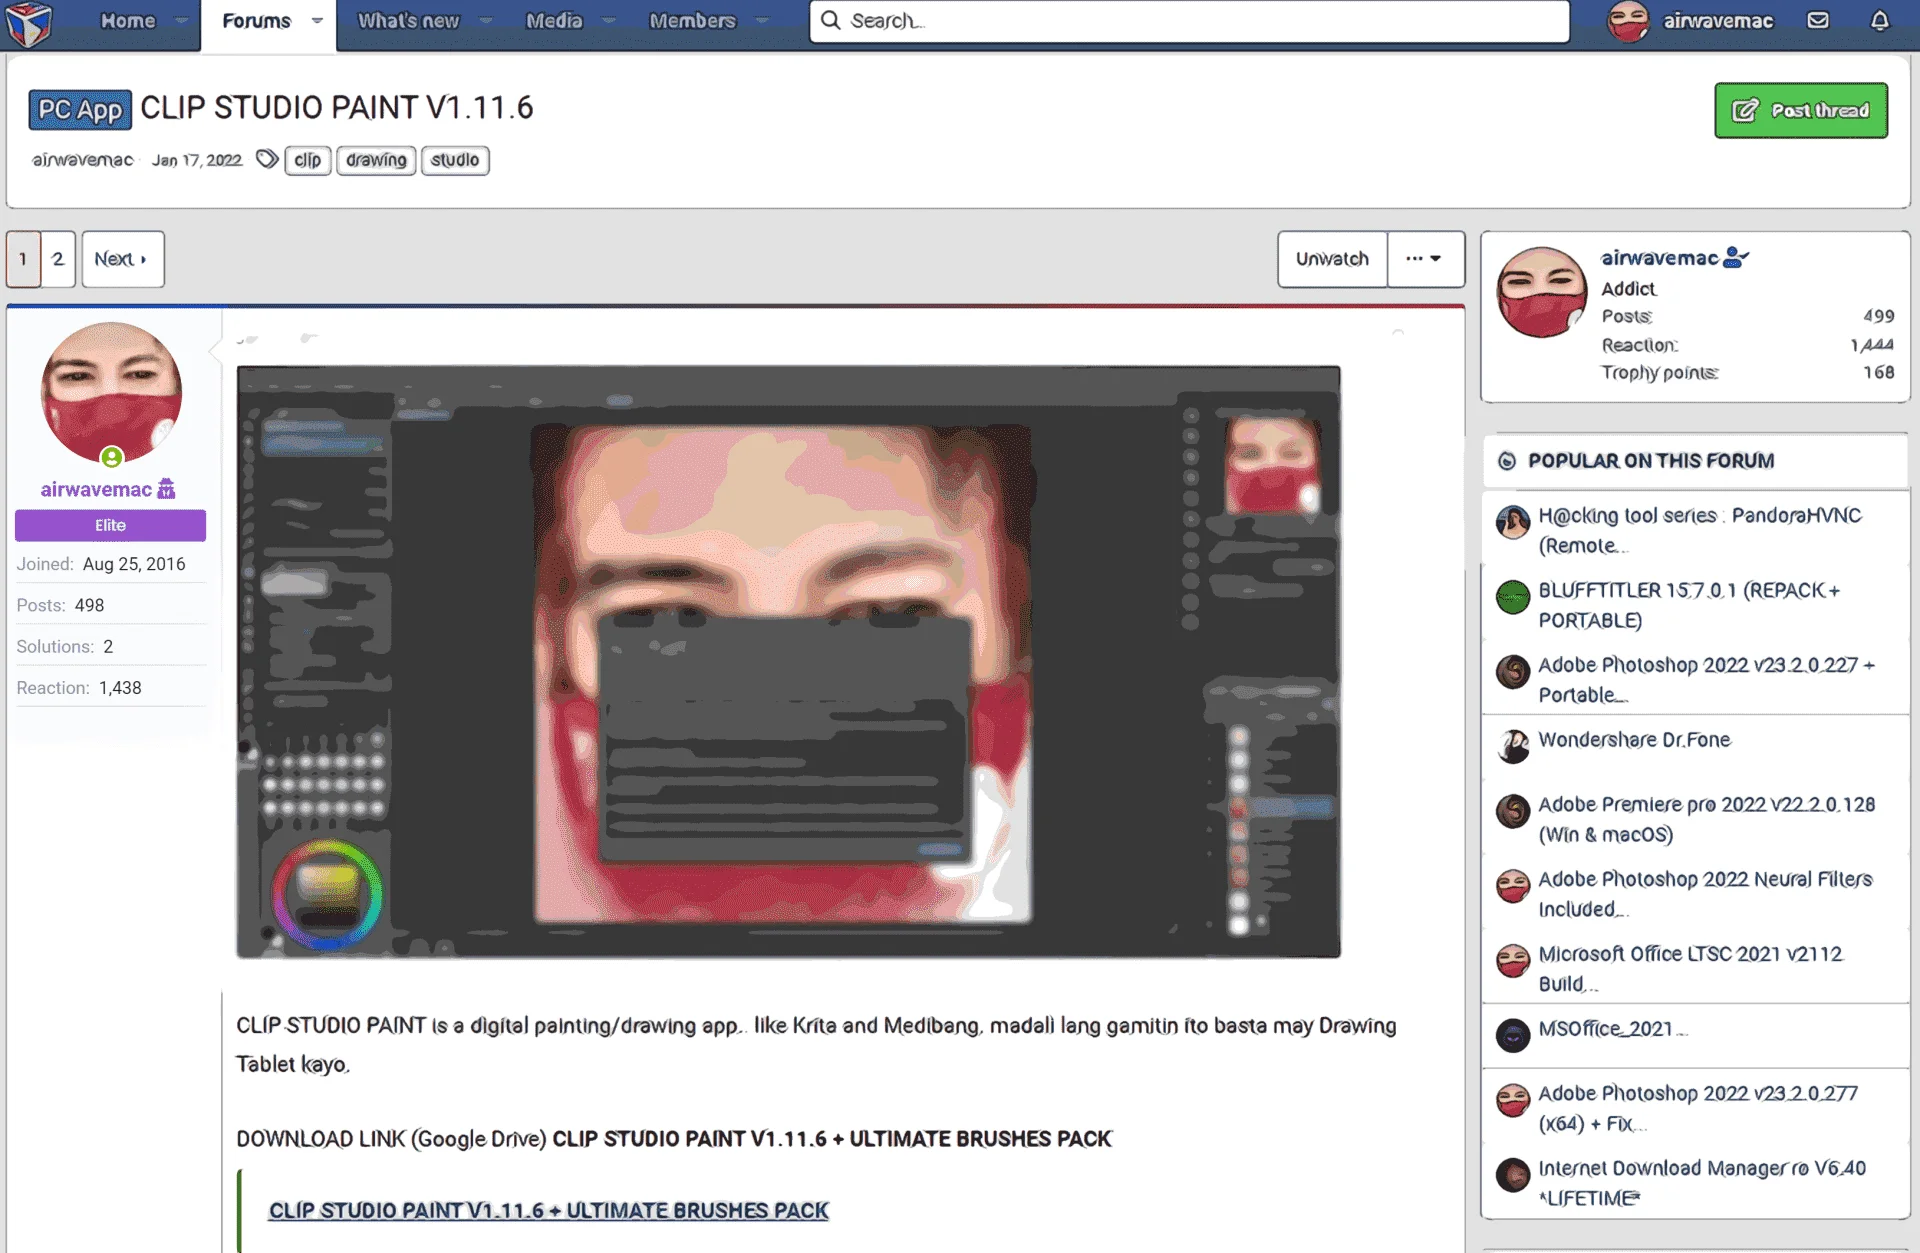Click avatar beside BLUFFTITLER 15.7.0.1 thread
Image resolution: width=1920 pixels, height=1253 pixels.
[x=1512, y=597]
